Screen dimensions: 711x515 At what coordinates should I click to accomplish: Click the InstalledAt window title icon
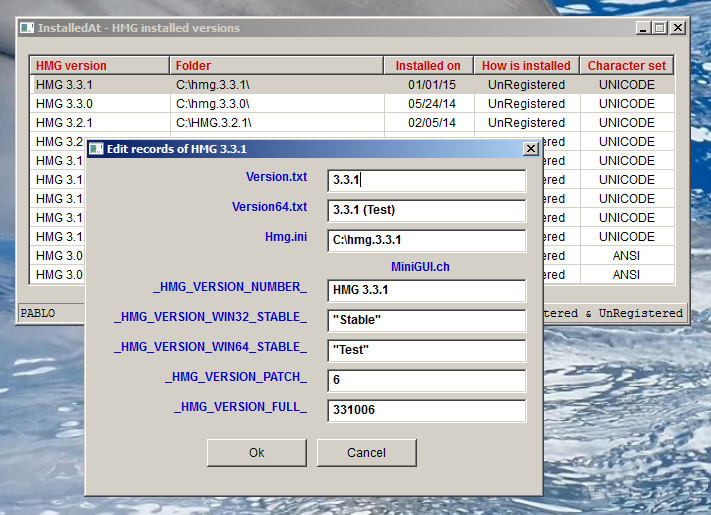tap(27, 28)
